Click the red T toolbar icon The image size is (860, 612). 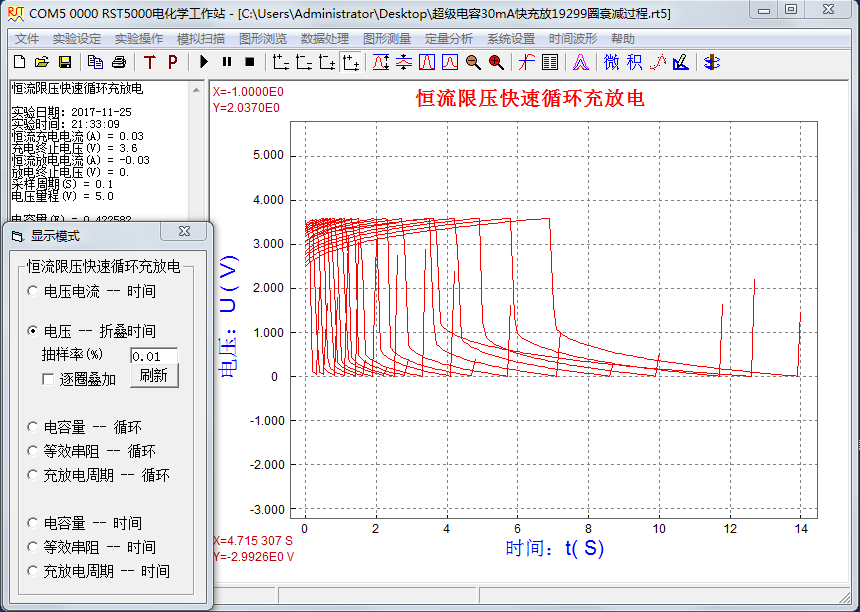tap(150, 62)
